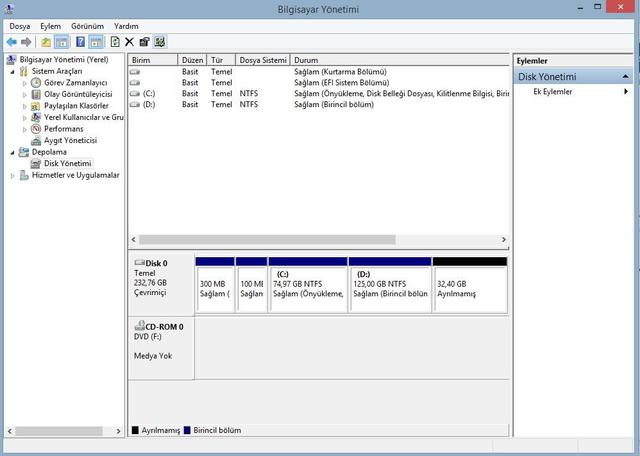Image resolution: width=640 pixels, height=456 pixels.
Task: Click the Birincil bölüm blue legend swatch
Action: click(x=187, y=430)
